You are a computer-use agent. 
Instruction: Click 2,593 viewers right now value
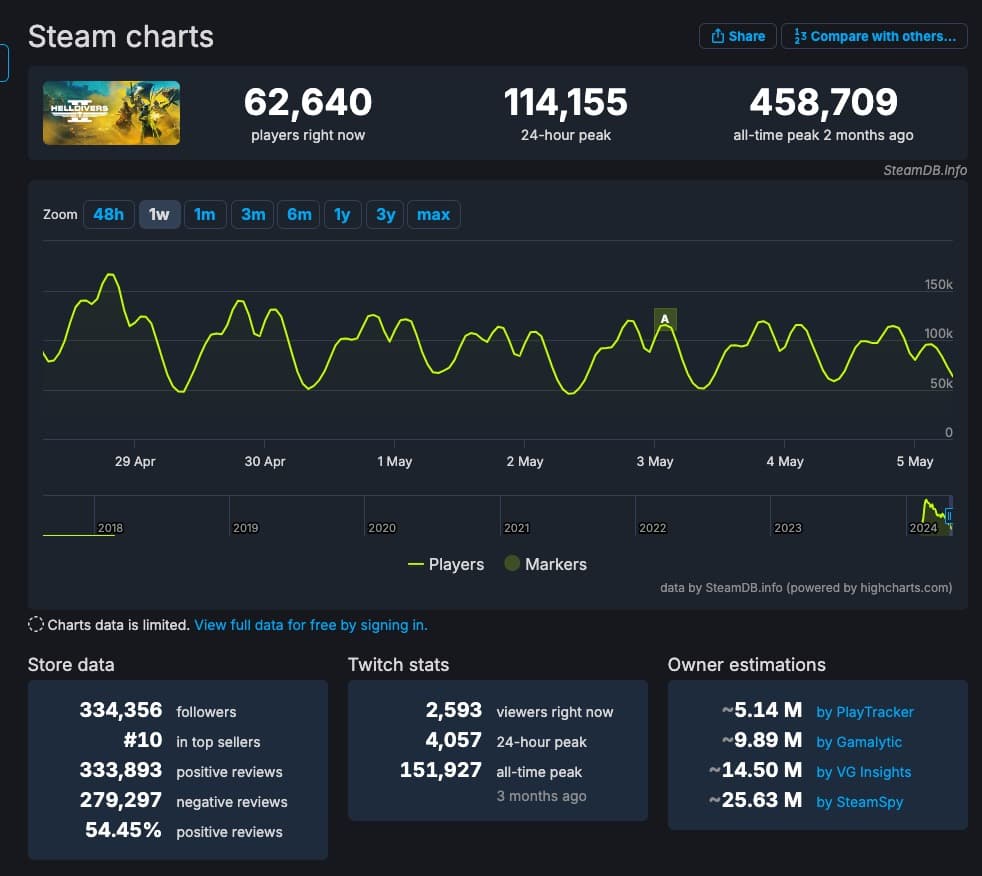(454, 710)
